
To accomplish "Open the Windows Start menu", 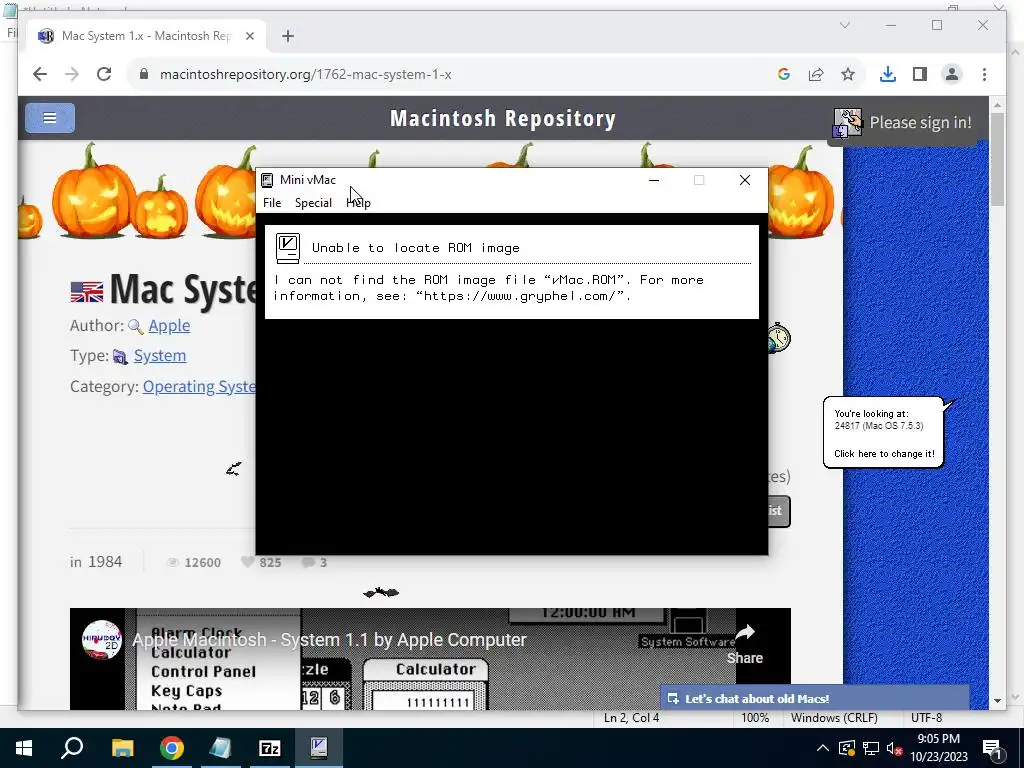I will coord(24,748).
